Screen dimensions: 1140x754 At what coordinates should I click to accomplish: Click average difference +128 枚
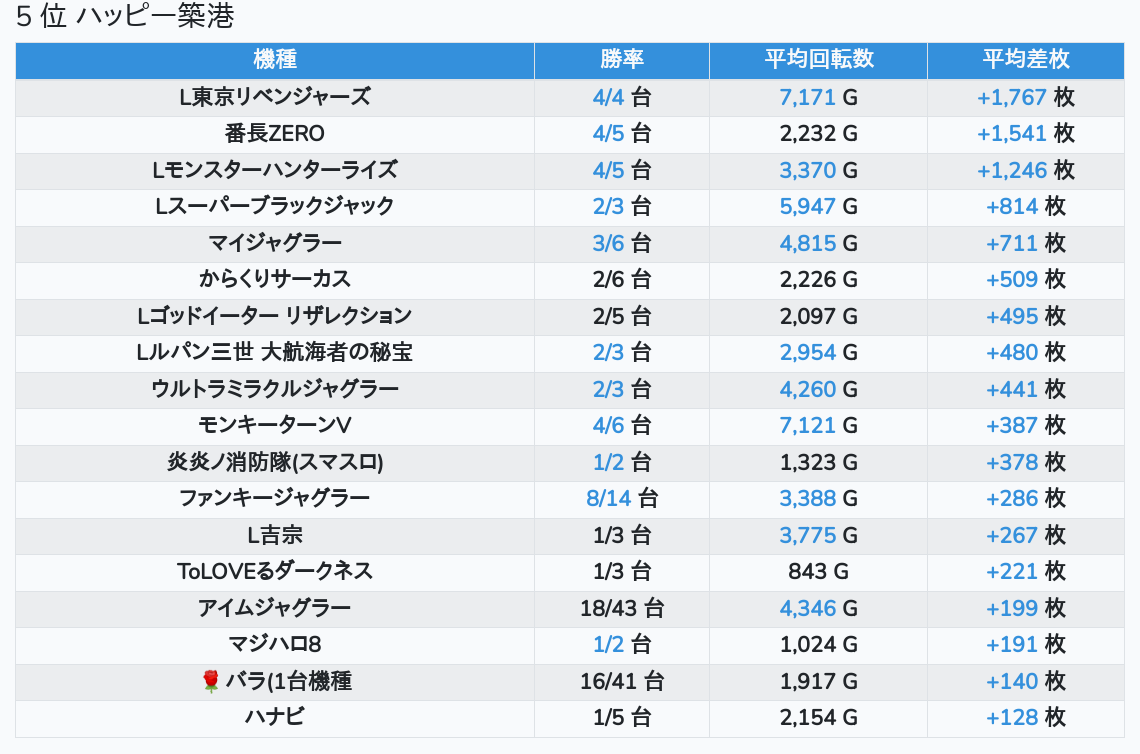[x=1026, y=718]
